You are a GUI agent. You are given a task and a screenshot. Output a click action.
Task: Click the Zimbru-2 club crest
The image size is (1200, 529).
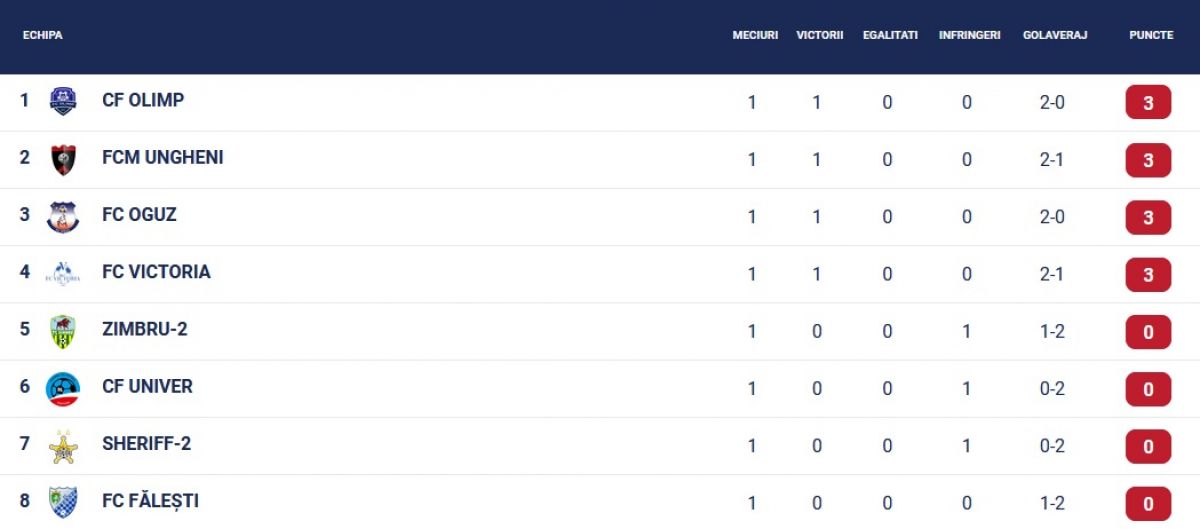[63, 331]
